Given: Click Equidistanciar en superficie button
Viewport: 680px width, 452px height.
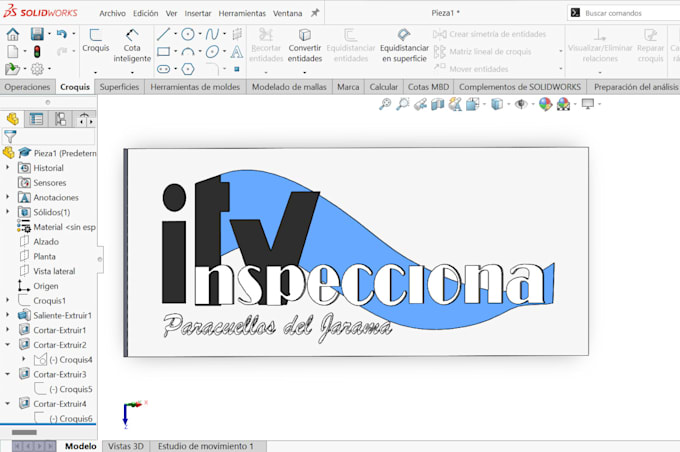Looking at the screenshot, I should pos(404,46).
